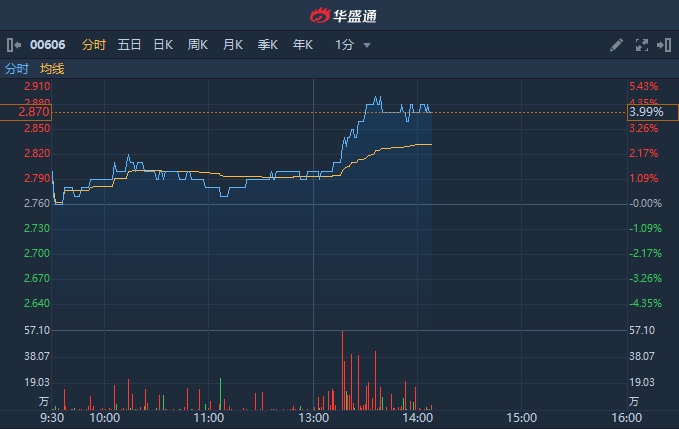This screenshot has height=429, width=679.
Task: Click the collapse-panel icon beside 00606
Action: (13, 45)
